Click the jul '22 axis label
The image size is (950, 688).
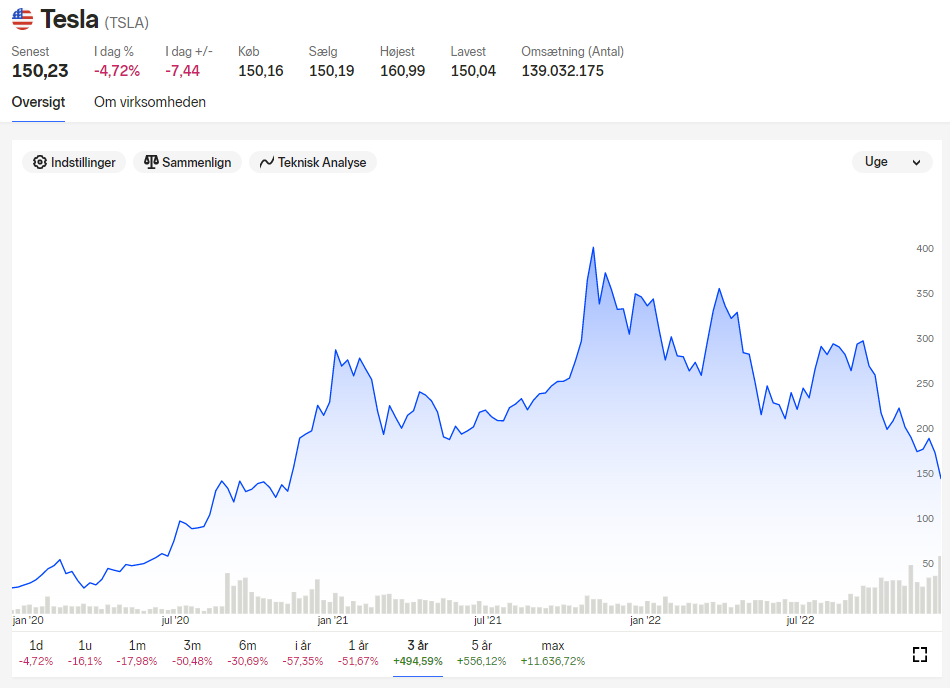coord(800,620)
